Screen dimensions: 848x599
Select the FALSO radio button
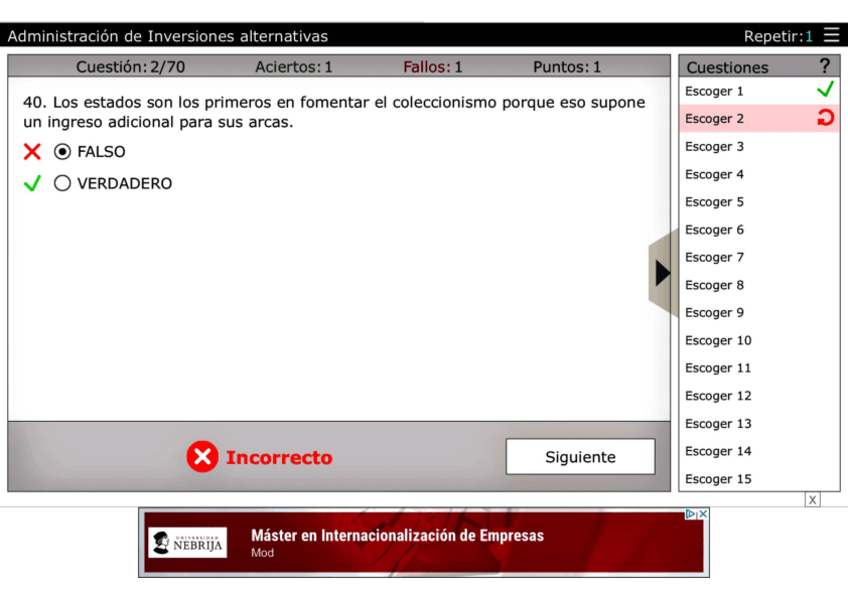[62, 151]
